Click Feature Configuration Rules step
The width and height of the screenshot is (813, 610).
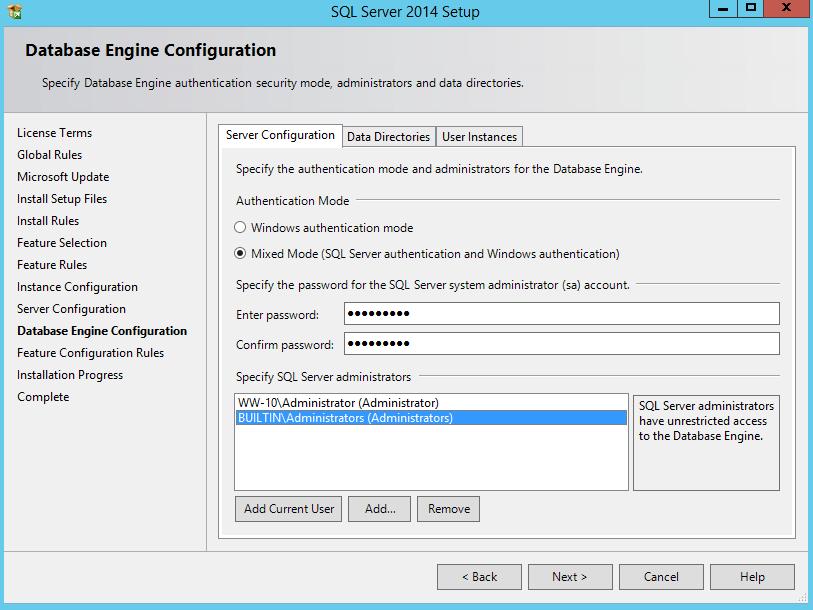pos(90,353)
